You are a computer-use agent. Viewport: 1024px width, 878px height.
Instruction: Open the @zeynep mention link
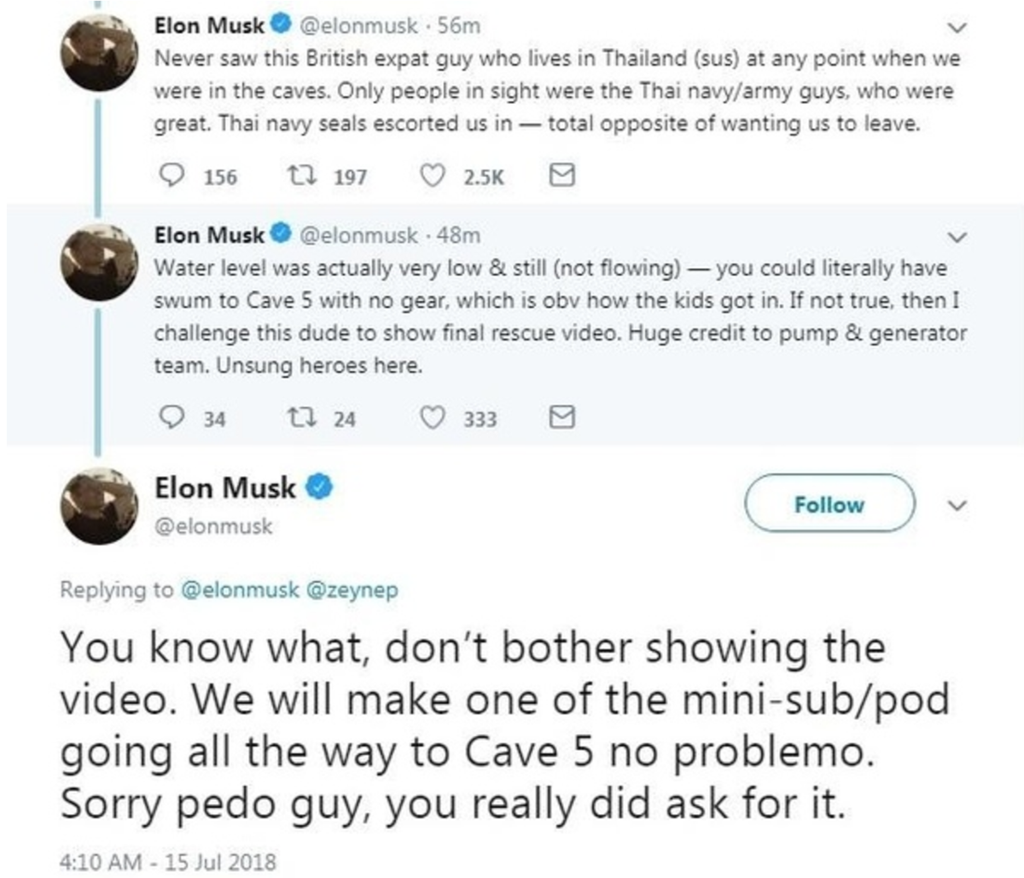click(x=357, y=590)
